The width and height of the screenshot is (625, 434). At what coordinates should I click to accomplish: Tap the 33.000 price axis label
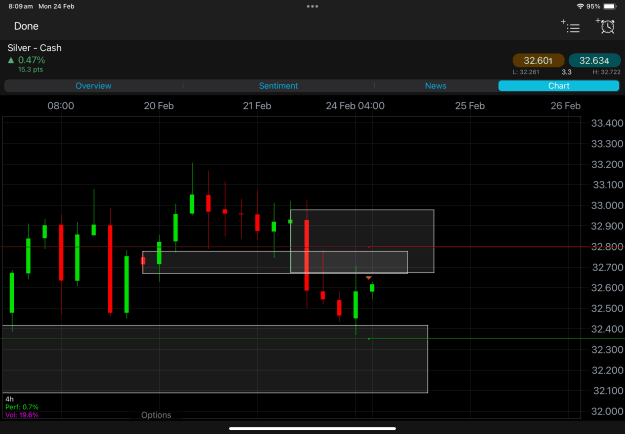click(x=607, y=206)
